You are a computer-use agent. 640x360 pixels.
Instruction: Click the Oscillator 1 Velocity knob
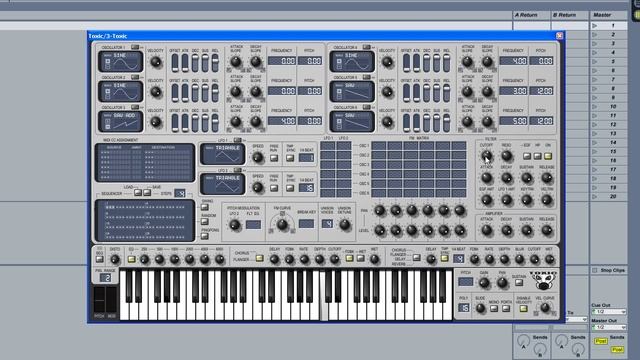[x=156, y=62]
